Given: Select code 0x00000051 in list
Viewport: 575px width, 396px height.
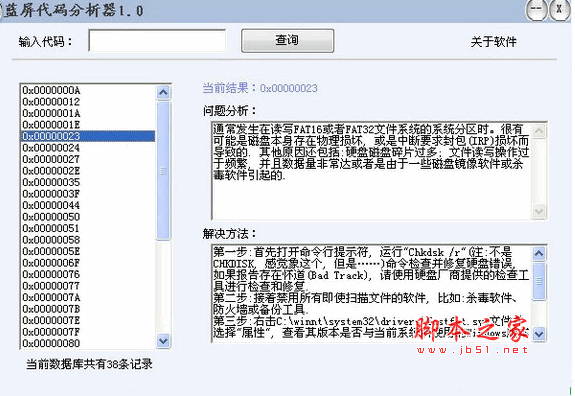Looking at the screenshot, I should pos(88,228).
